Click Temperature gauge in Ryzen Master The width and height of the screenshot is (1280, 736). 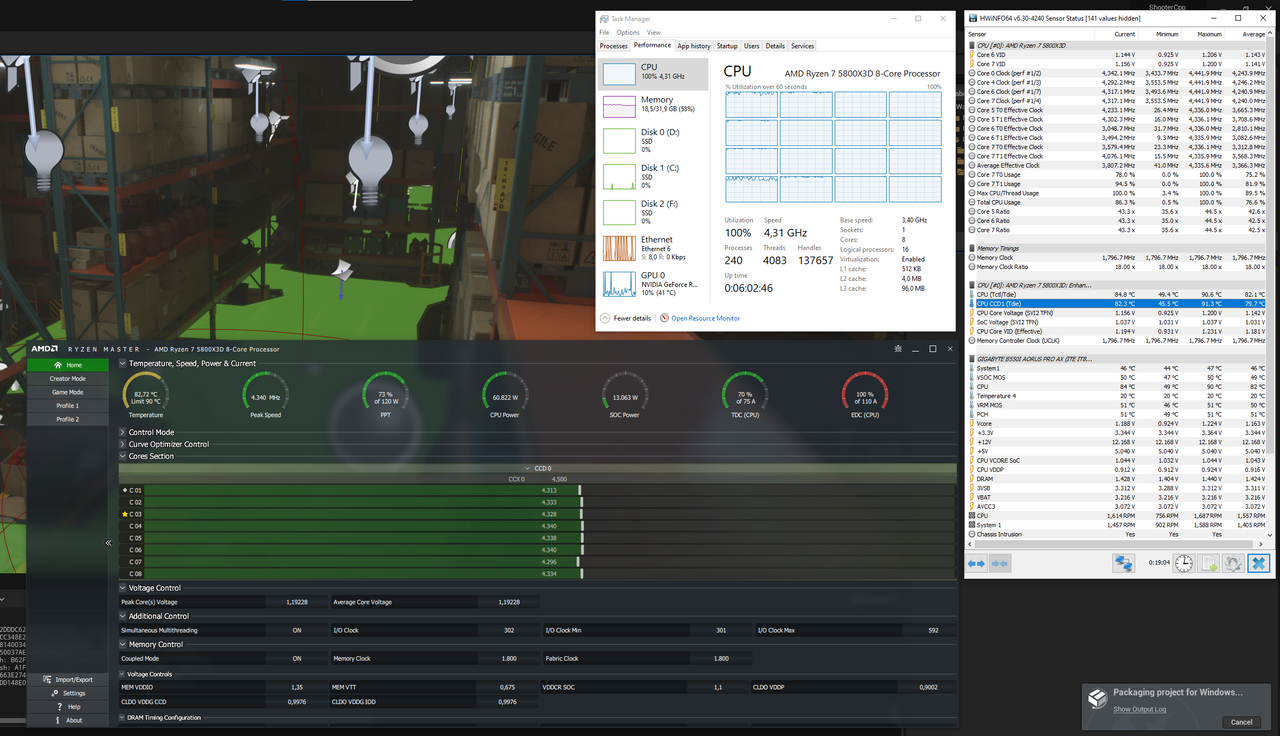pos(146,395)
